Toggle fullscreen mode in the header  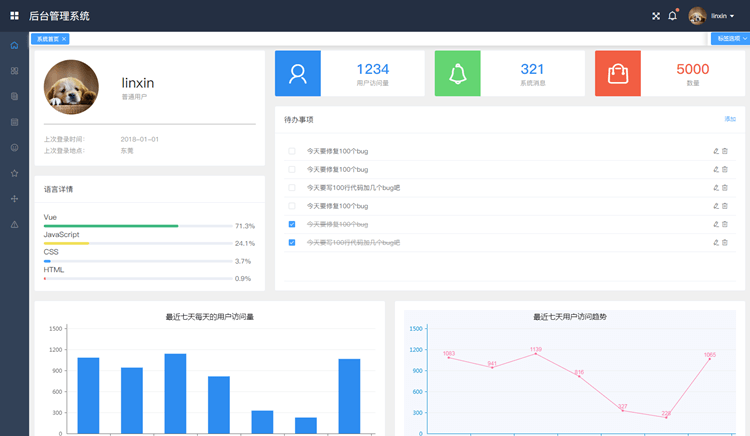(x=656, y=16)
